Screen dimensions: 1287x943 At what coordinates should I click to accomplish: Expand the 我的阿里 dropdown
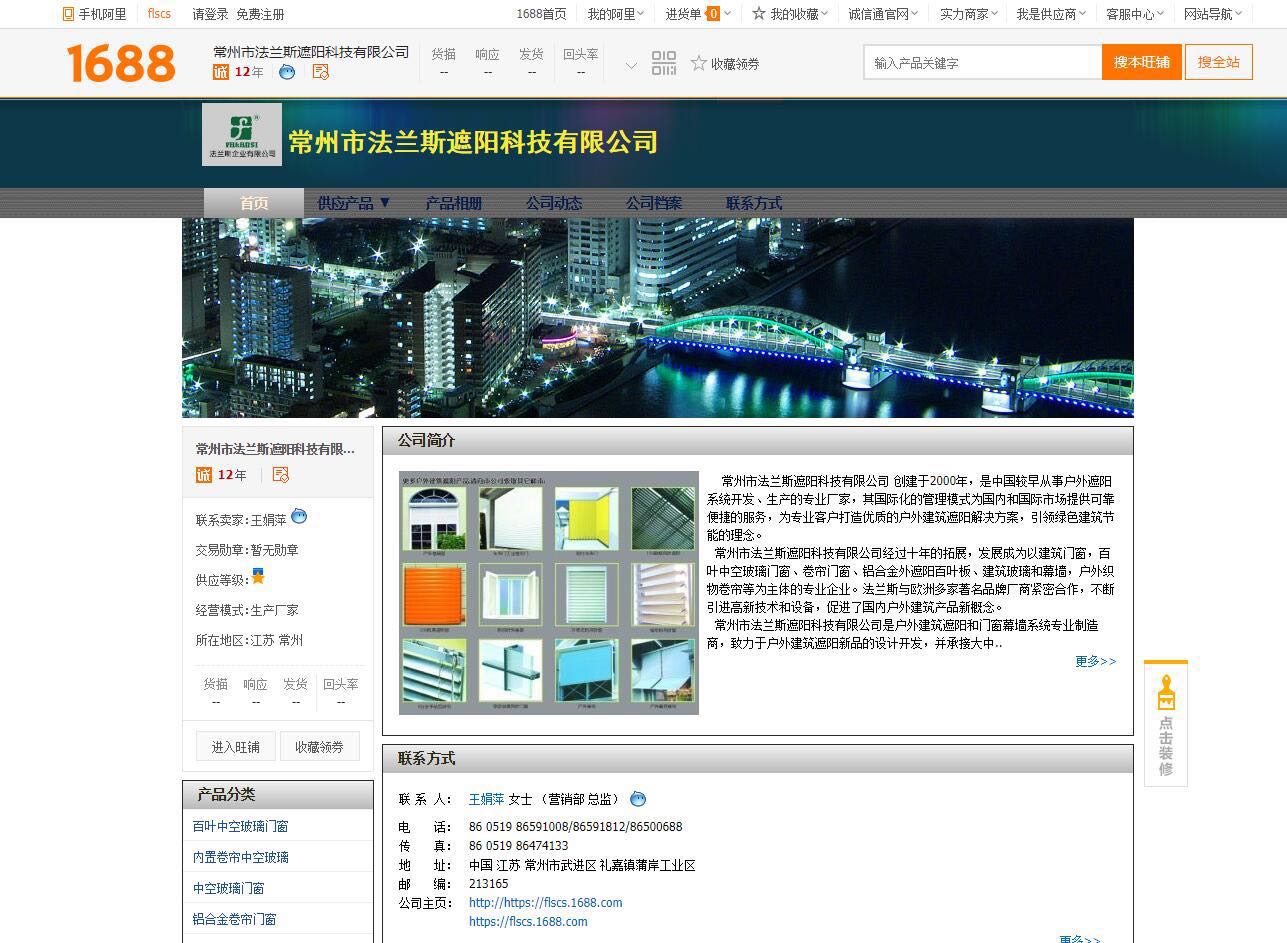coord(615,14)
